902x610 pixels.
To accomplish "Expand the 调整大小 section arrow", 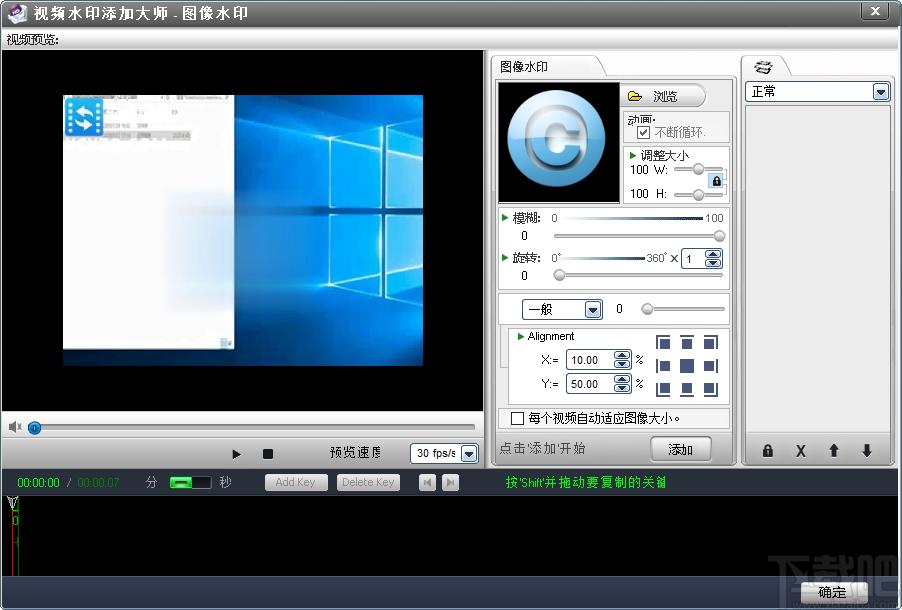I will point(633,155).
